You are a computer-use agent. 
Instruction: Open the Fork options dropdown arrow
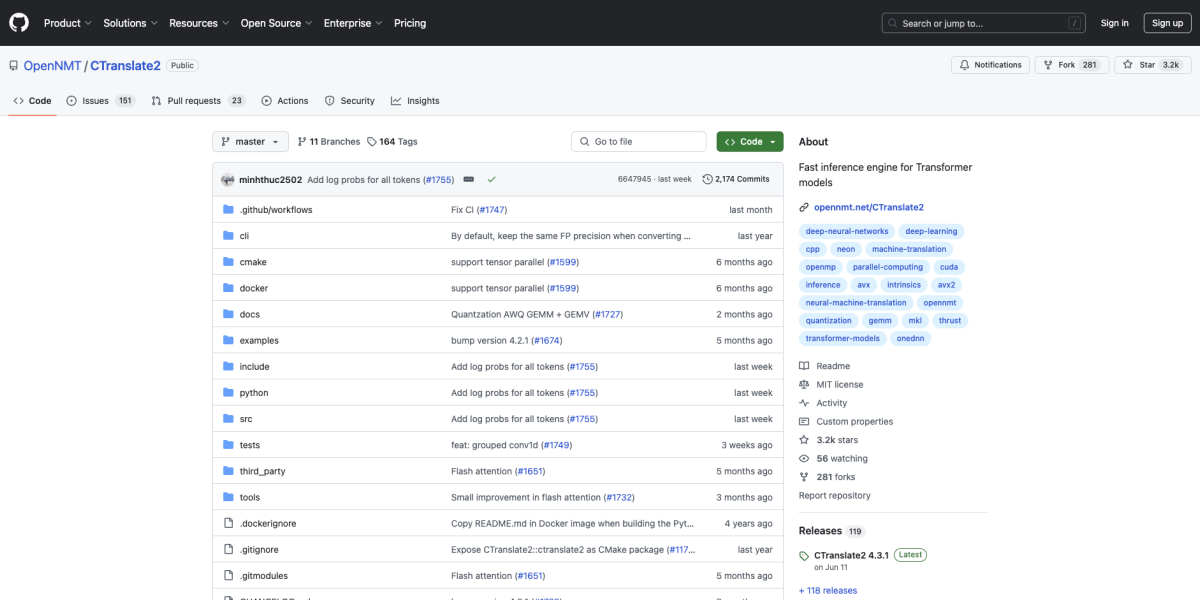click(x=1090, y=65)
